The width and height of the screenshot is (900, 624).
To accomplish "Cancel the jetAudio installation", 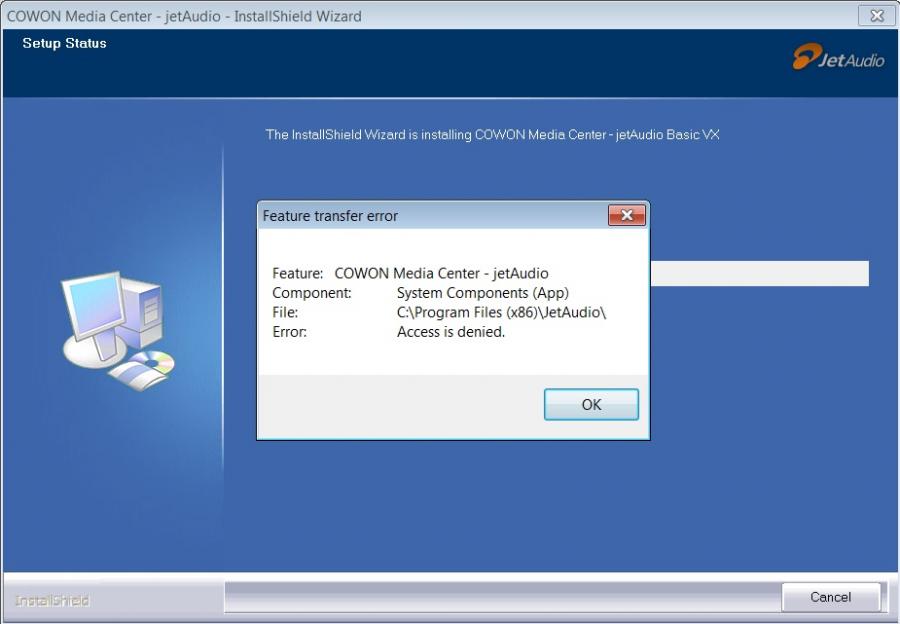I will (831, 597).
